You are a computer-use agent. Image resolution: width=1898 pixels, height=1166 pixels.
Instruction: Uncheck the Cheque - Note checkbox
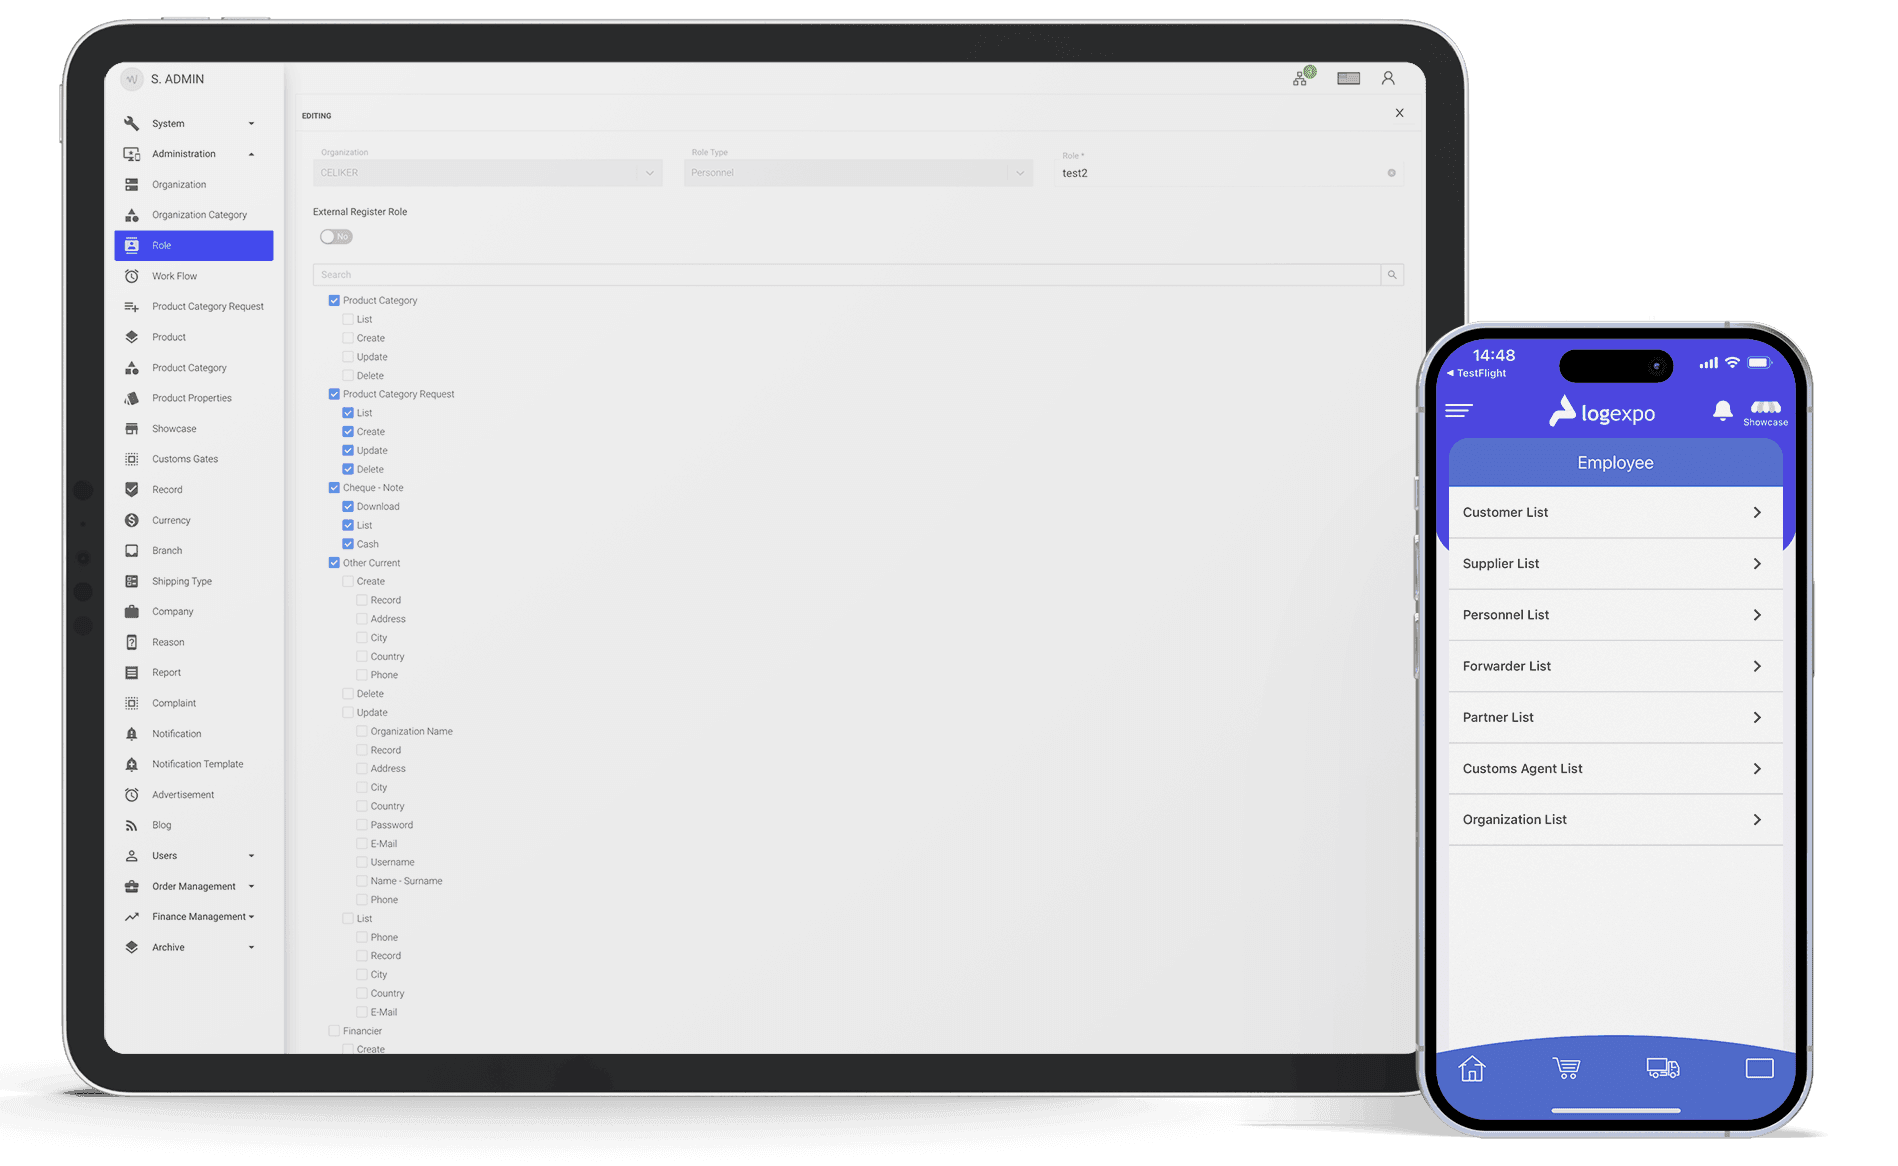(334, 488)
